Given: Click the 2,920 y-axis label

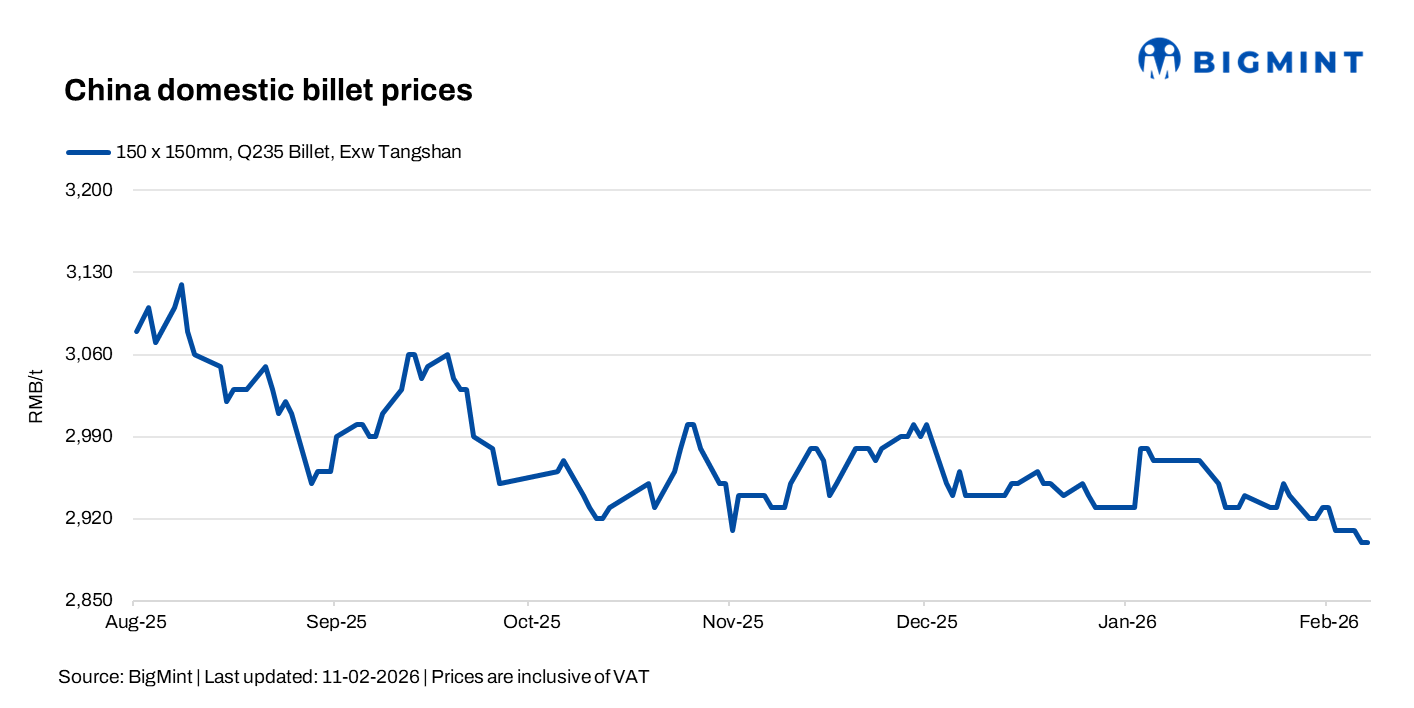Looking at the screenshot, I should coord(88,519).
